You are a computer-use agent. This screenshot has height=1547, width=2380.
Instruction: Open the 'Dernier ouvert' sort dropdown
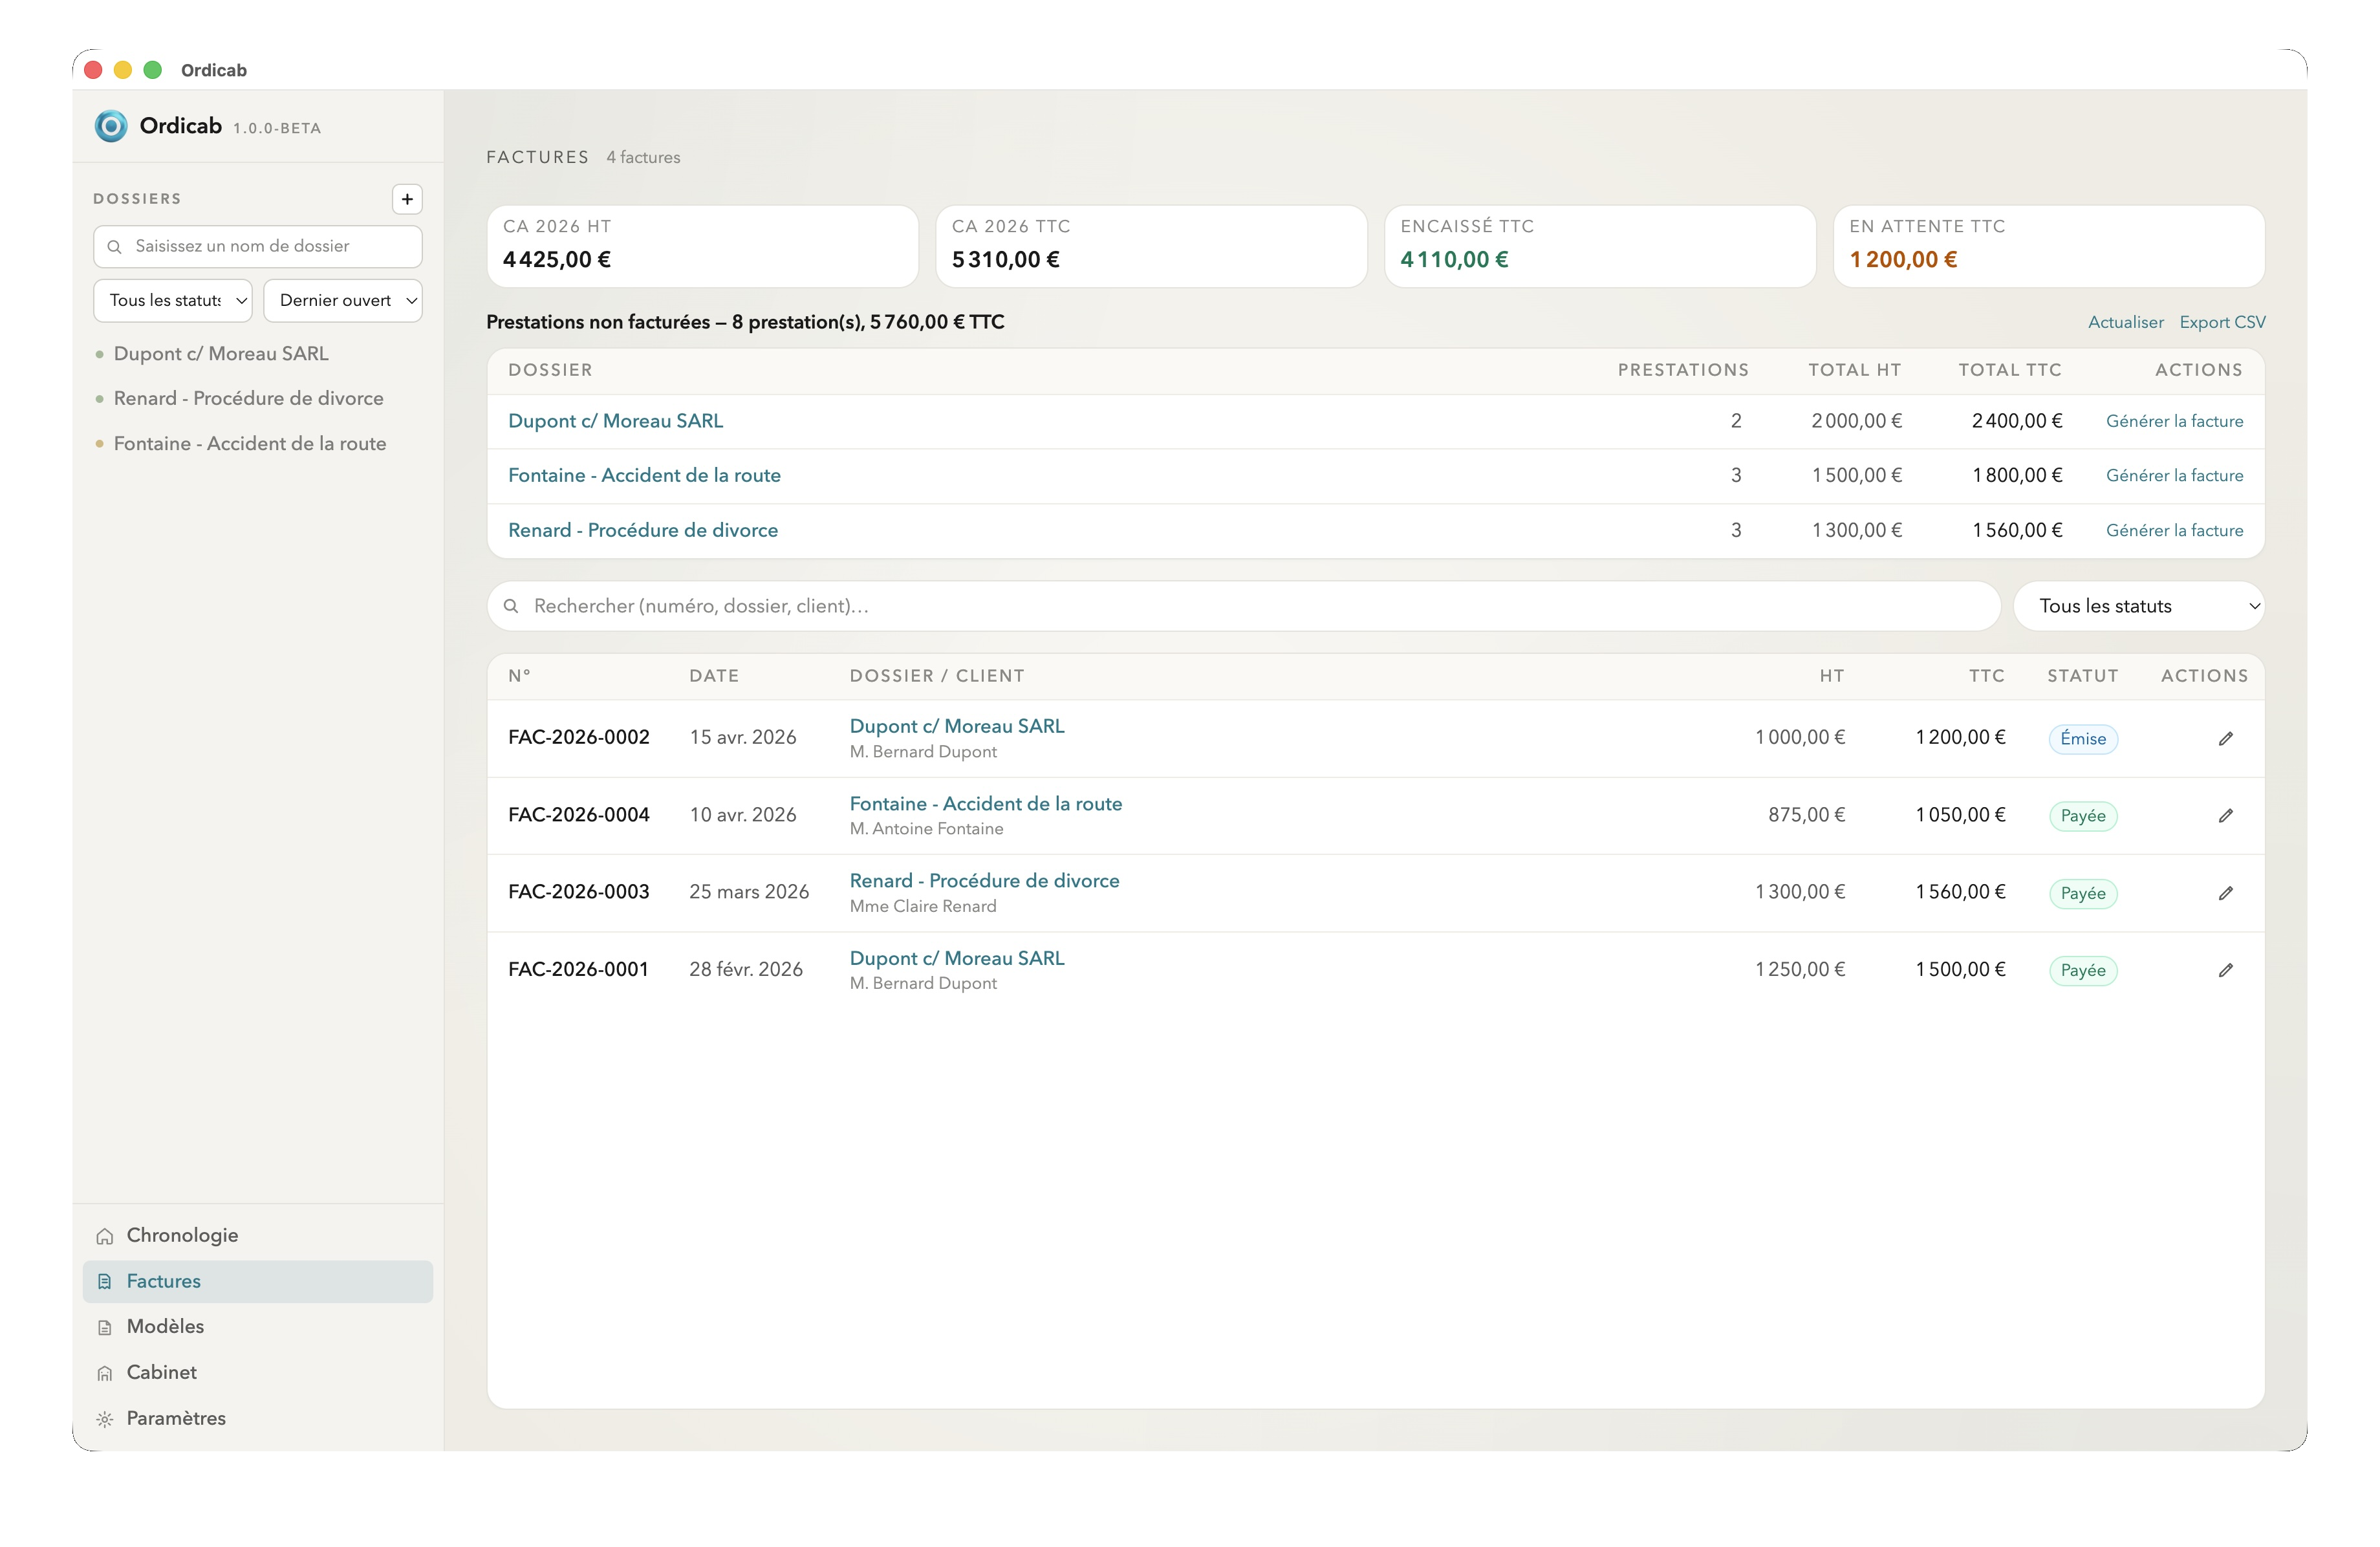[x=343, y=300]
